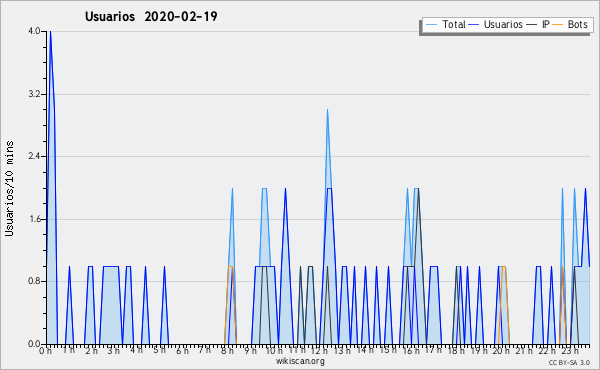Click the Bots legend label
The height and width of the screenshot is (370, 600).
click(577, 24)
